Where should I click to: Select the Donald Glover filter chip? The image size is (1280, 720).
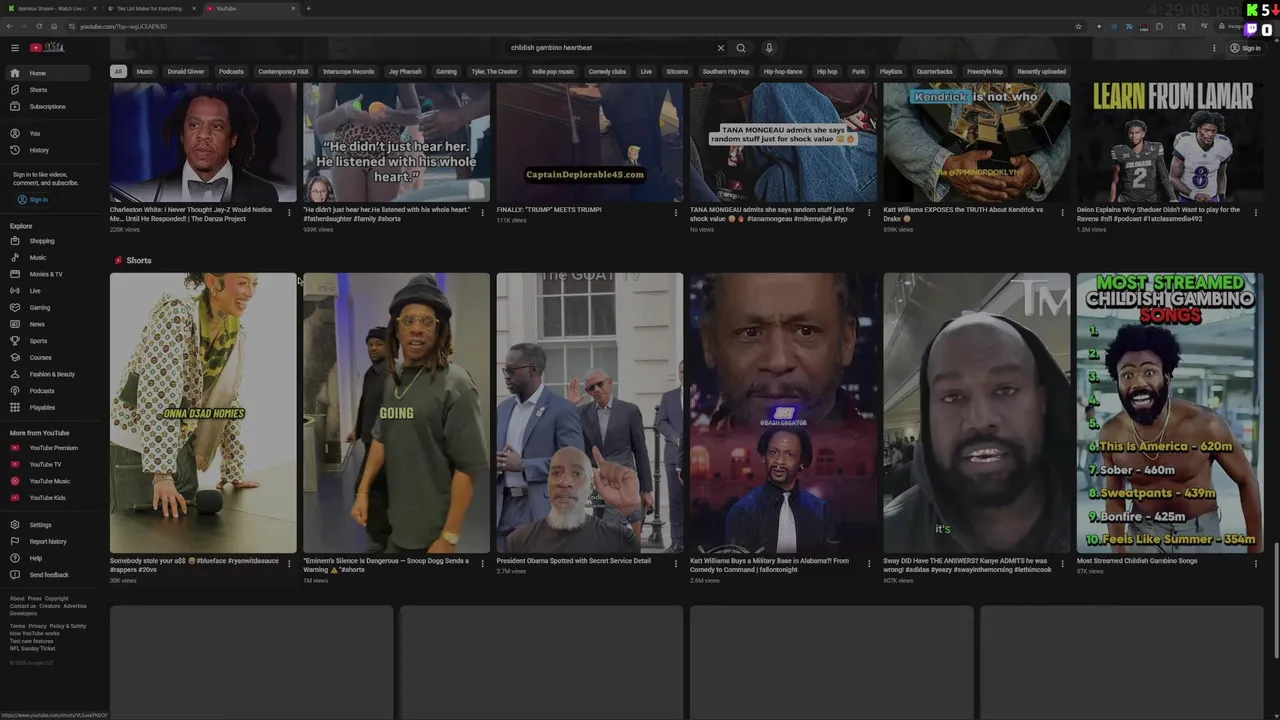coord(186,72)
